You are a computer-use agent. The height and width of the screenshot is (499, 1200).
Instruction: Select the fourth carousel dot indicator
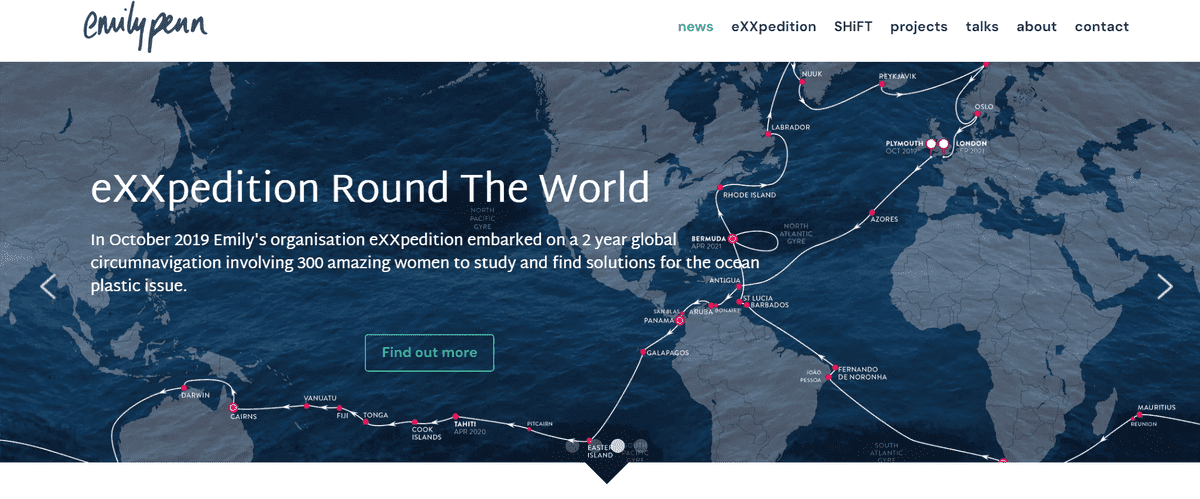(x=641, y=446)
